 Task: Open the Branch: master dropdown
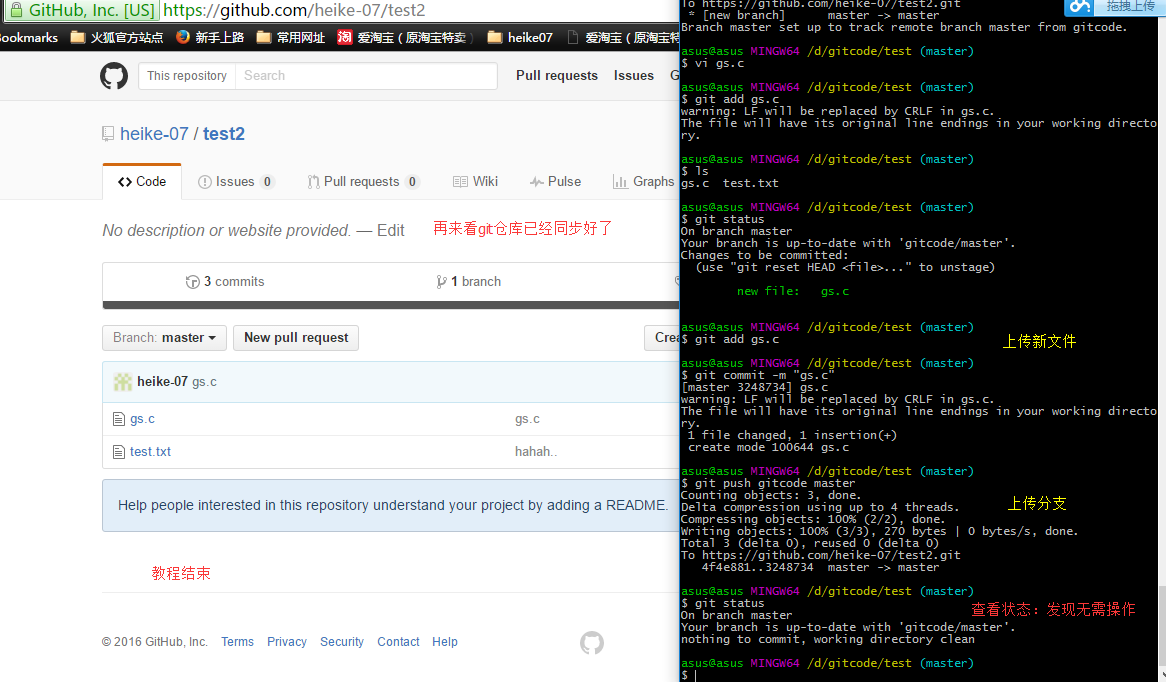pyautogui.click(x=164, y=338)
